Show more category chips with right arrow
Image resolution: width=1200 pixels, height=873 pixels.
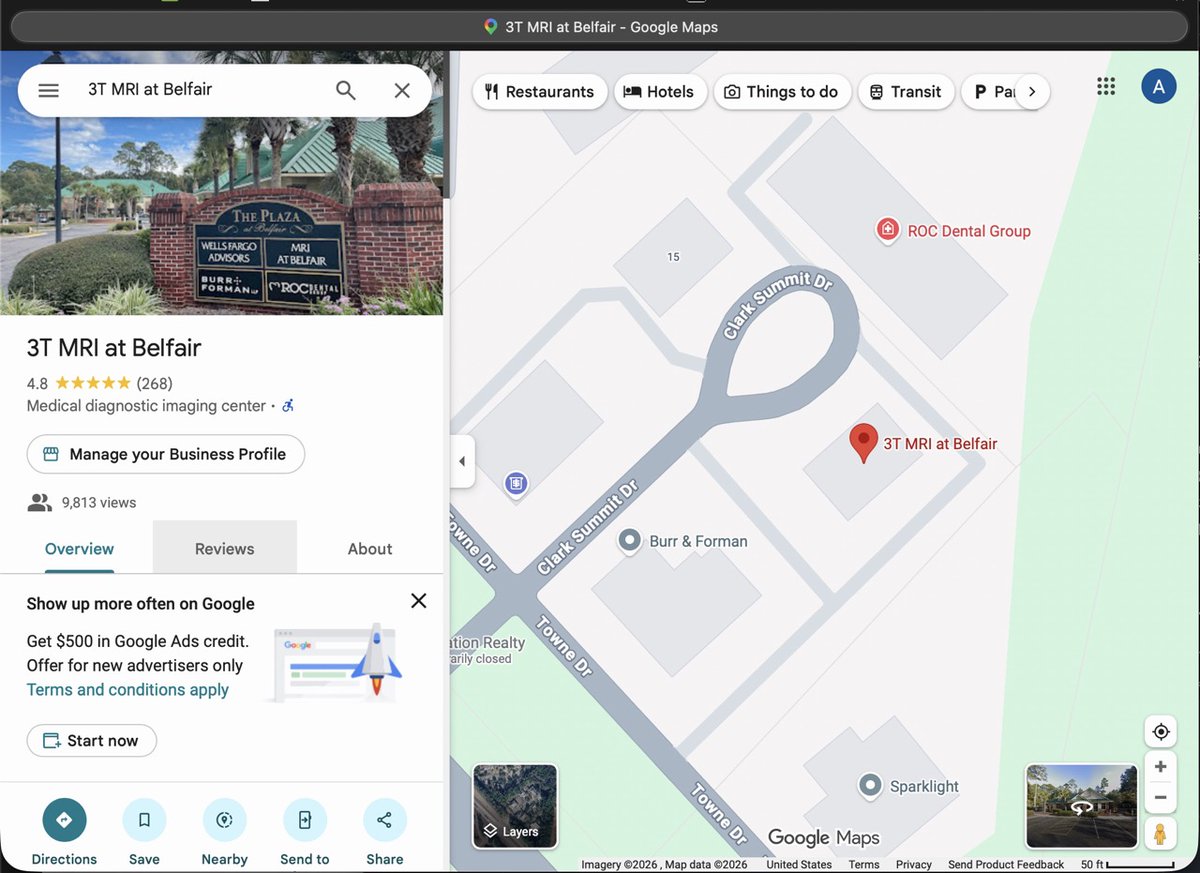click(1032, 91)
